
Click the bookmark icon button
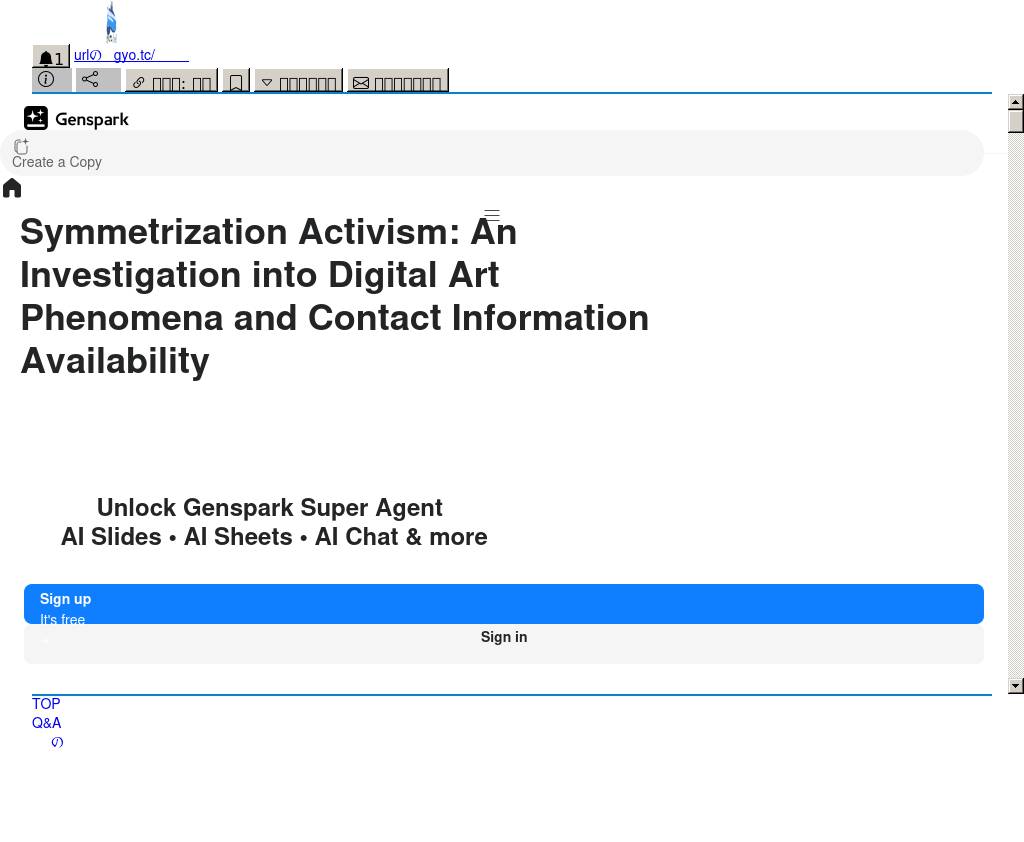pos(236,83)
